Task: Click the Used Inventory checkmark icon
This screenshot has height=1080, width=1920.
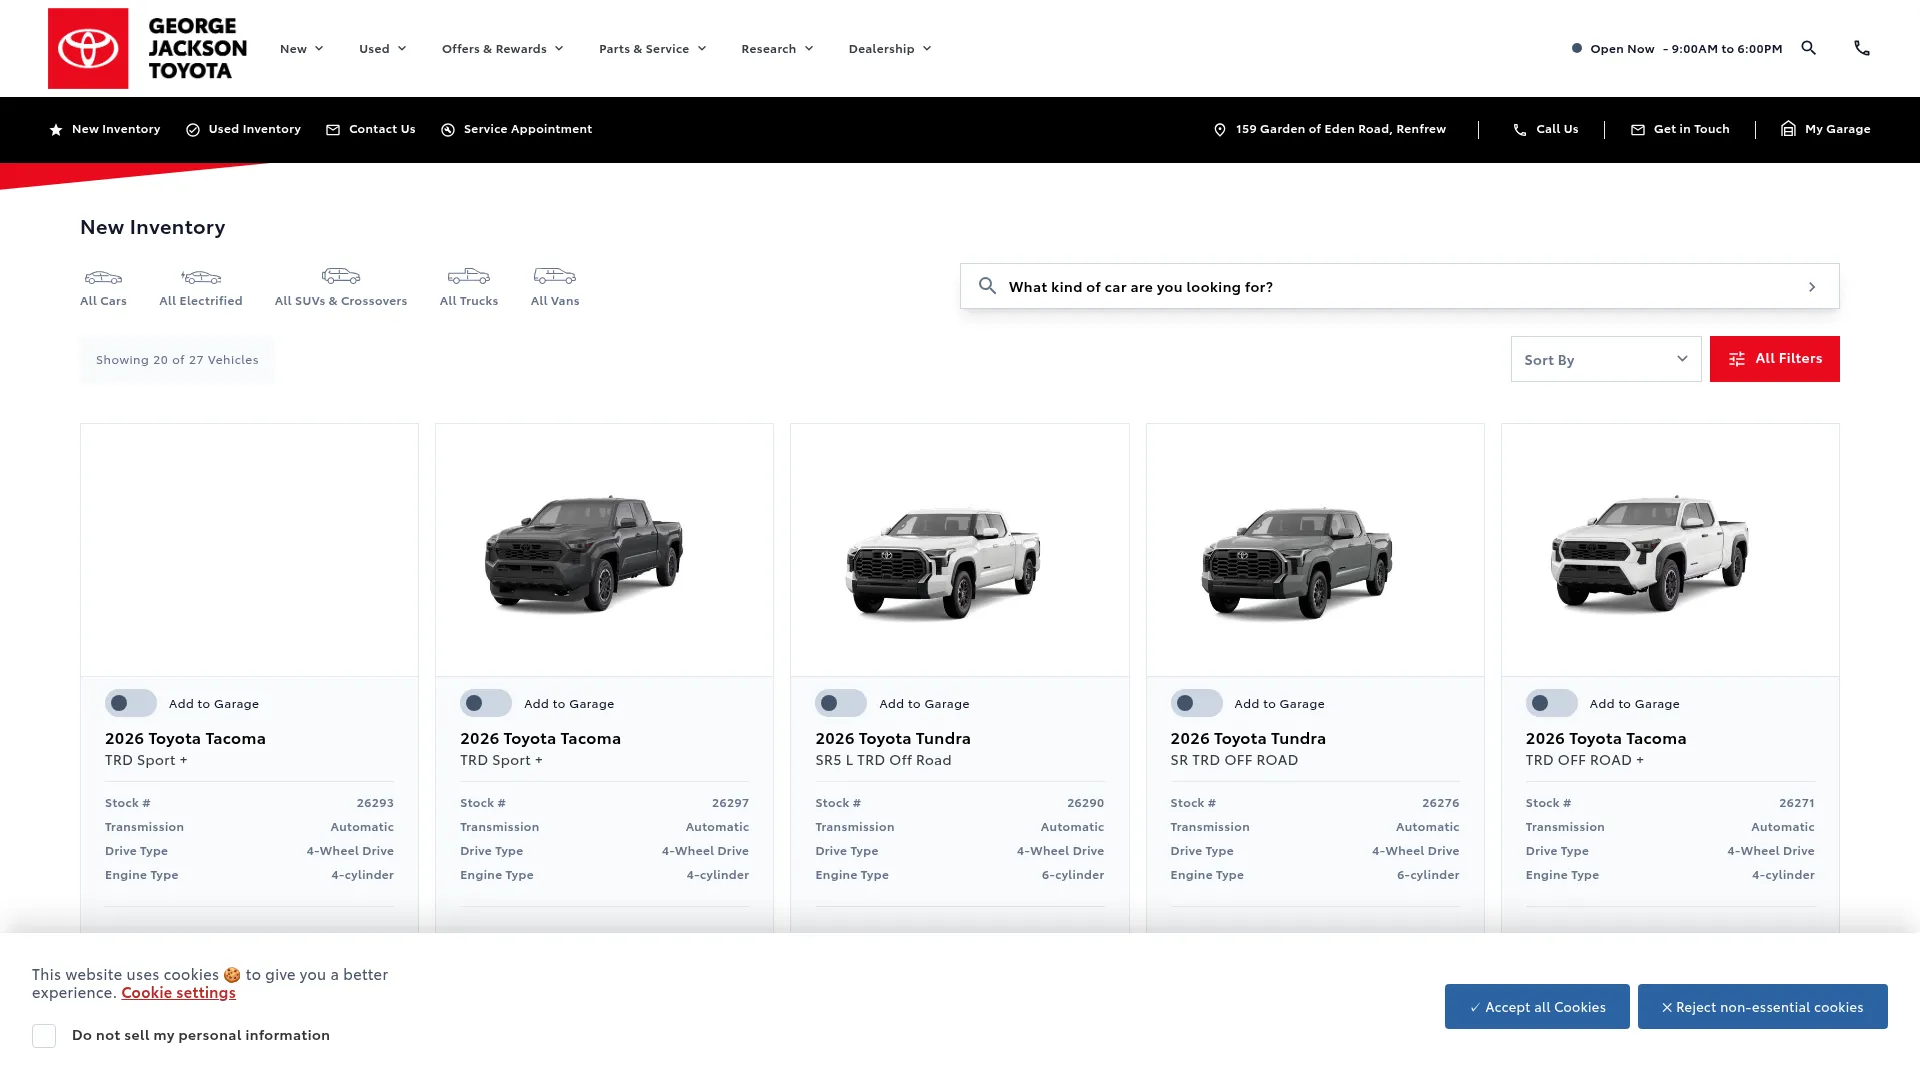Action: pos(193,130)
